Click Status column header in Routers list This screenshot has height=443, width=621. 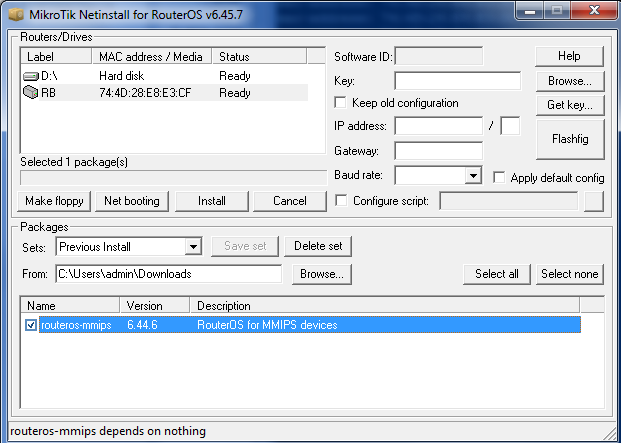(259, 57)
